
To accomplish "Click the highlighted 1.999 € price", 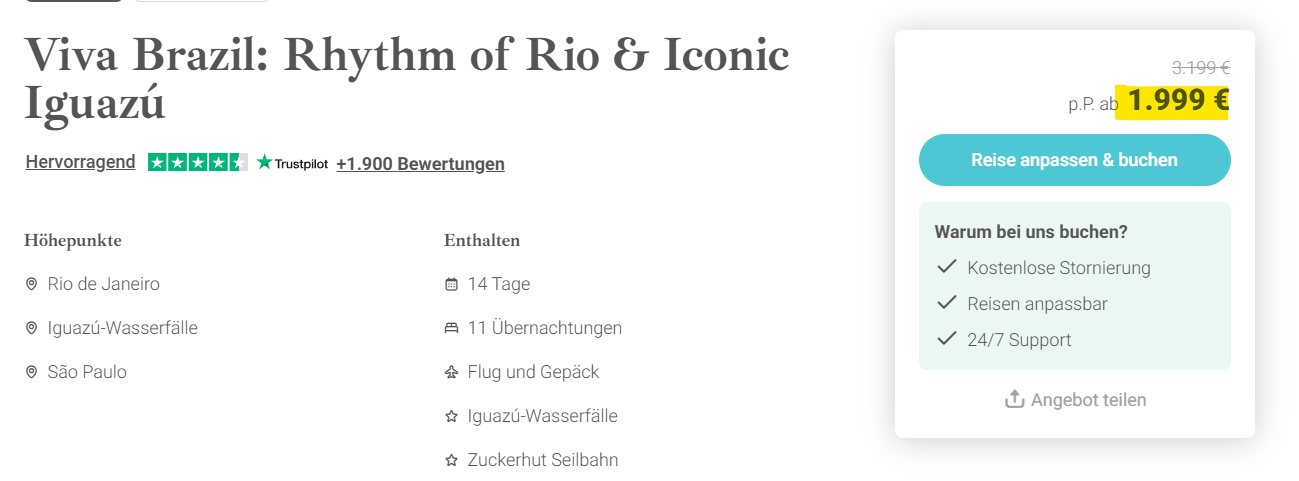I will pyautogui.click(x=1178, y=101).
